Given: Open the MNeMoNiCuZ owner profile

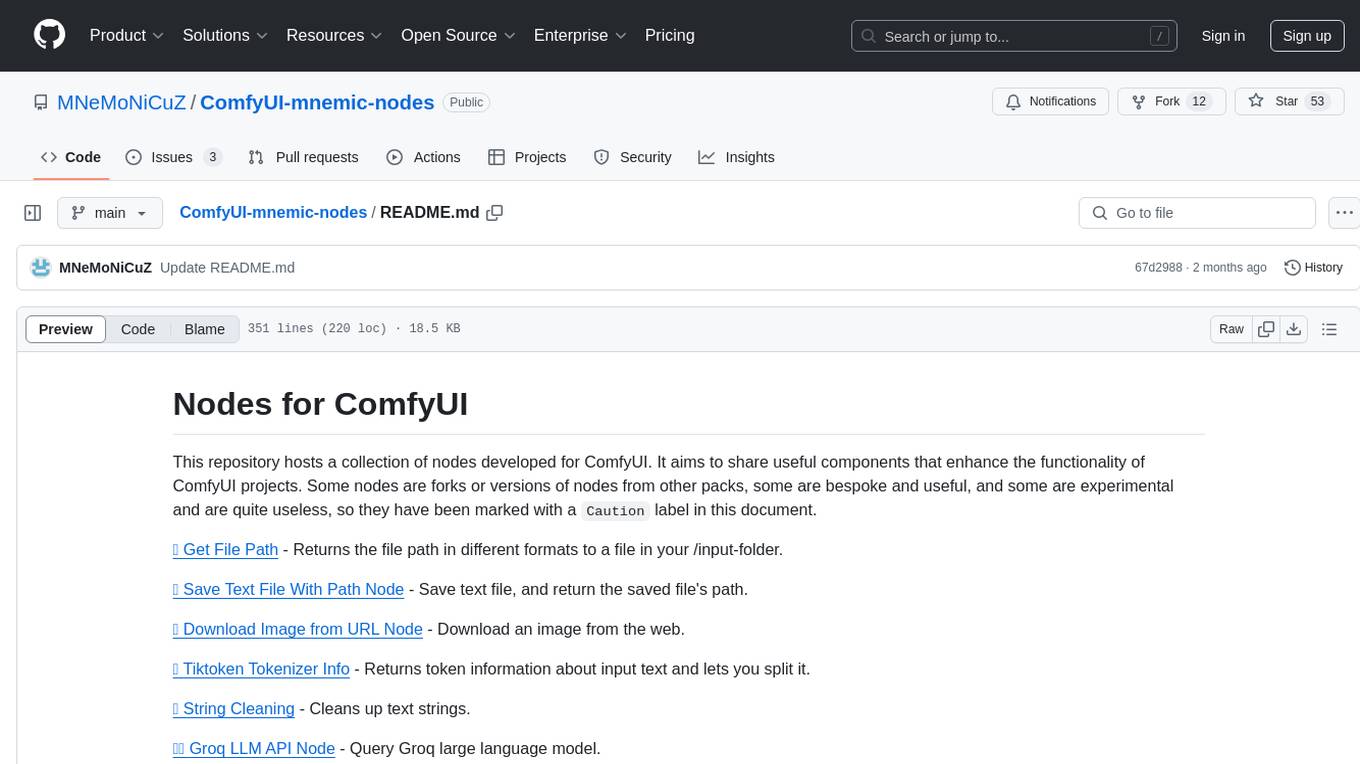Looking at the screenshot, I should [x=121, y=102].
